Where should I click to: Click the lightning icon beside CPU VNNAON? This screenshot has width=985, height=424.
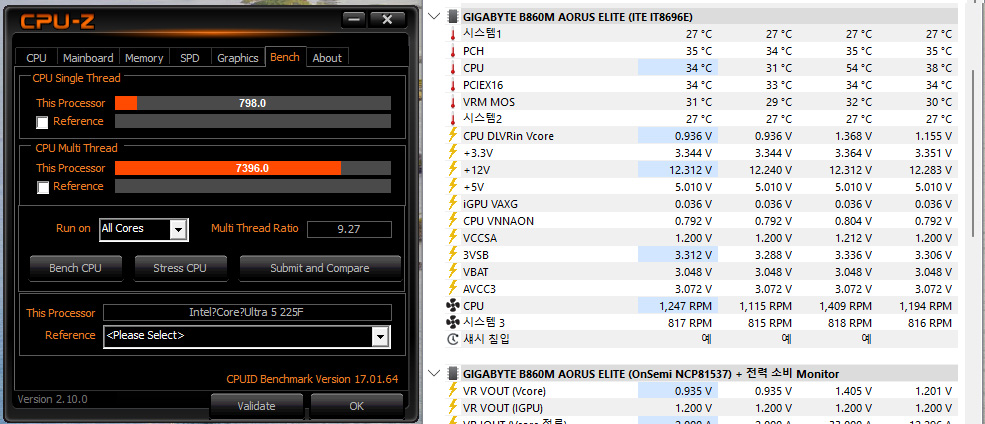pyautogui.click(x=452, y=220)
